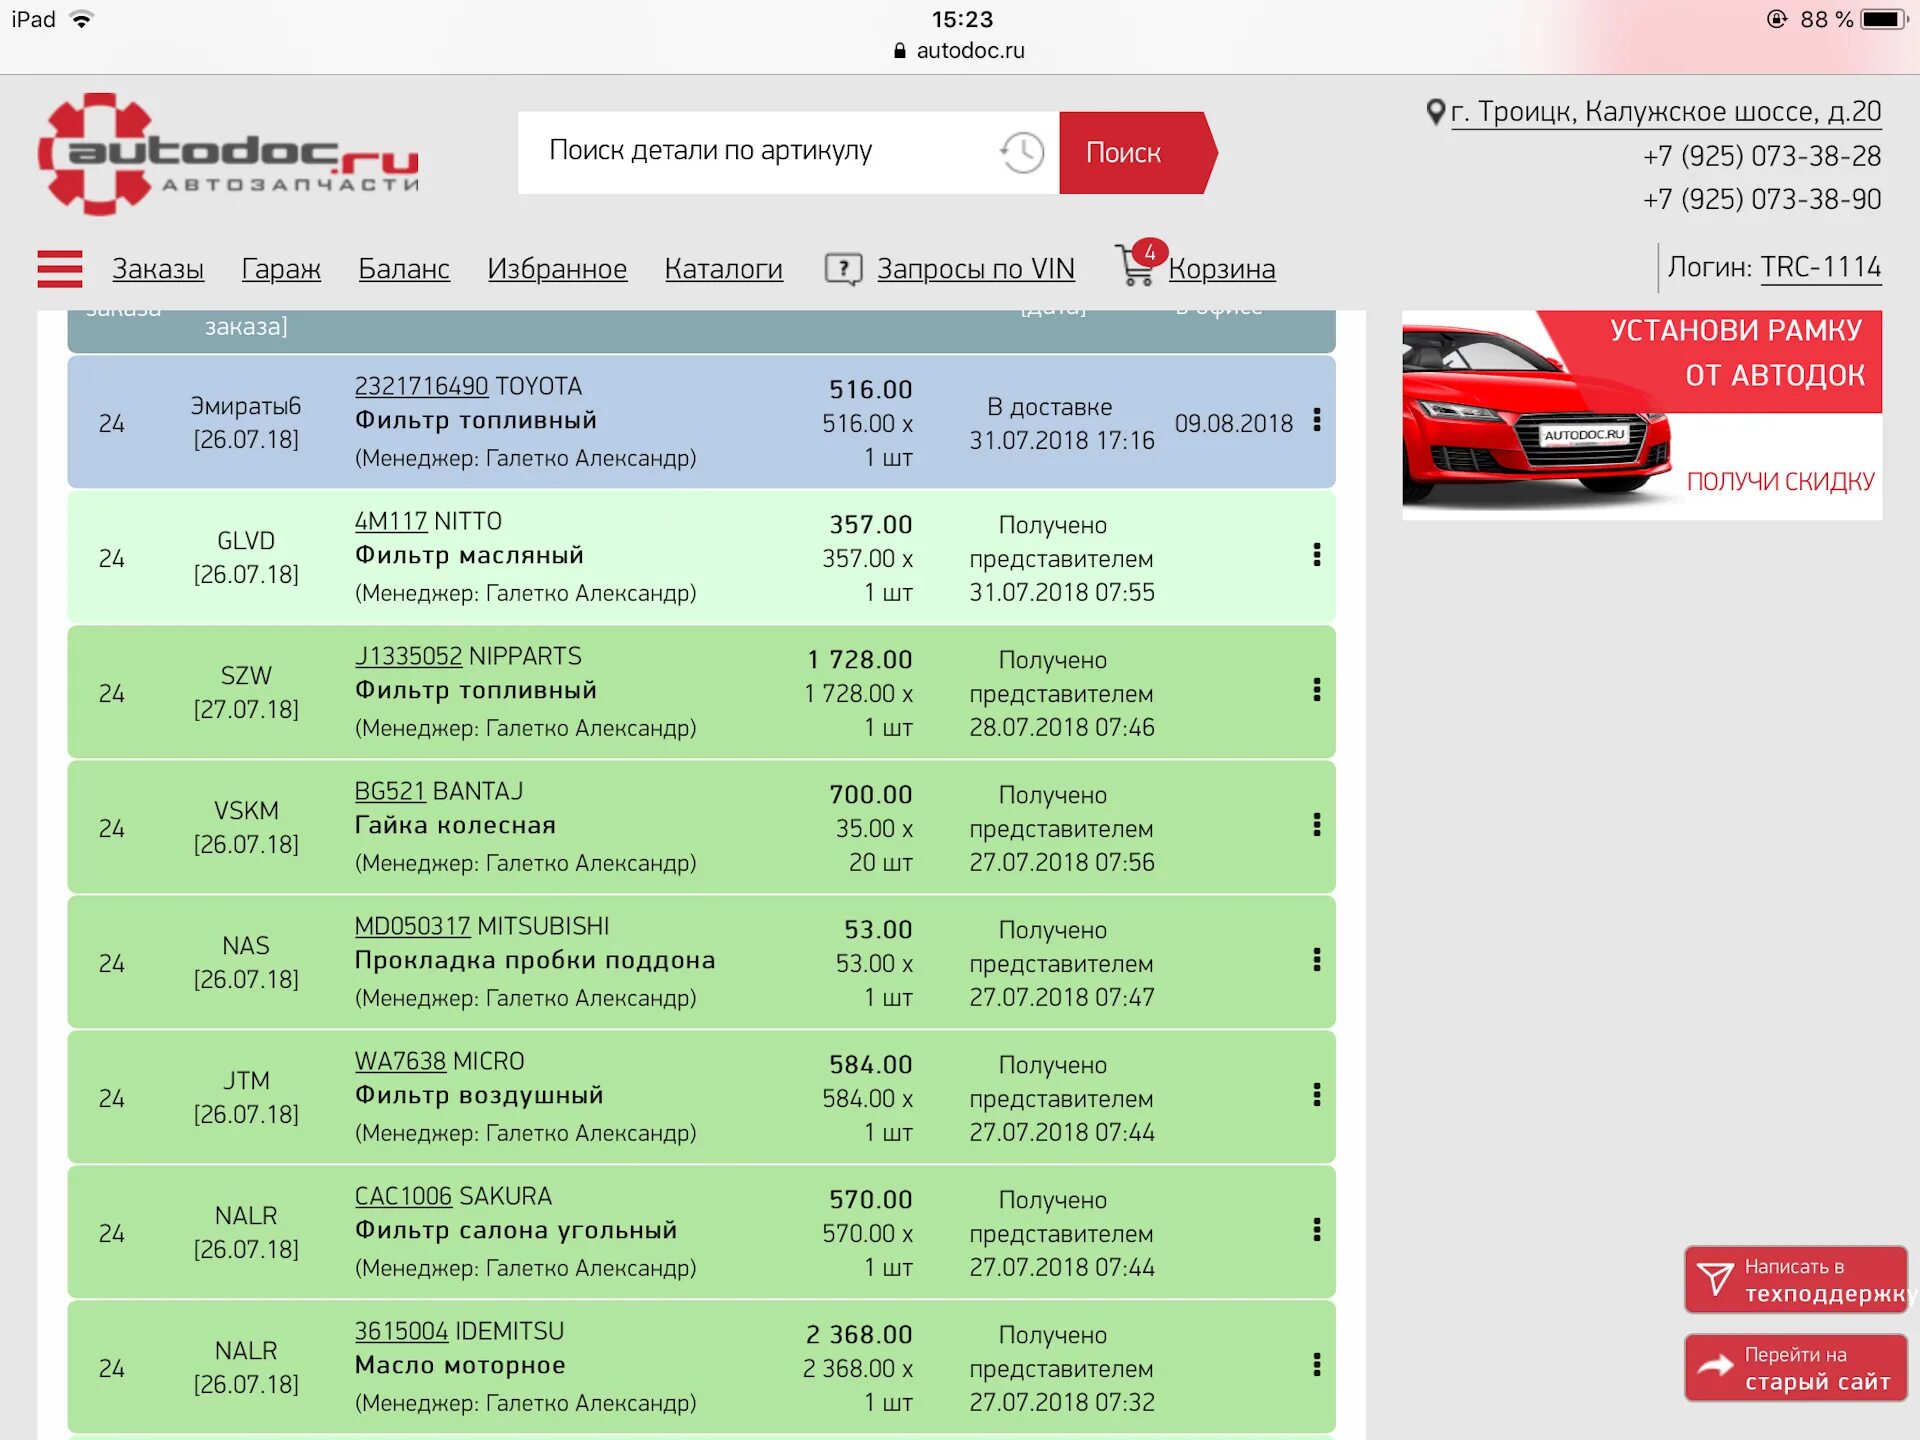
Task: Open the hamburger menu icon
Action: 60,269
